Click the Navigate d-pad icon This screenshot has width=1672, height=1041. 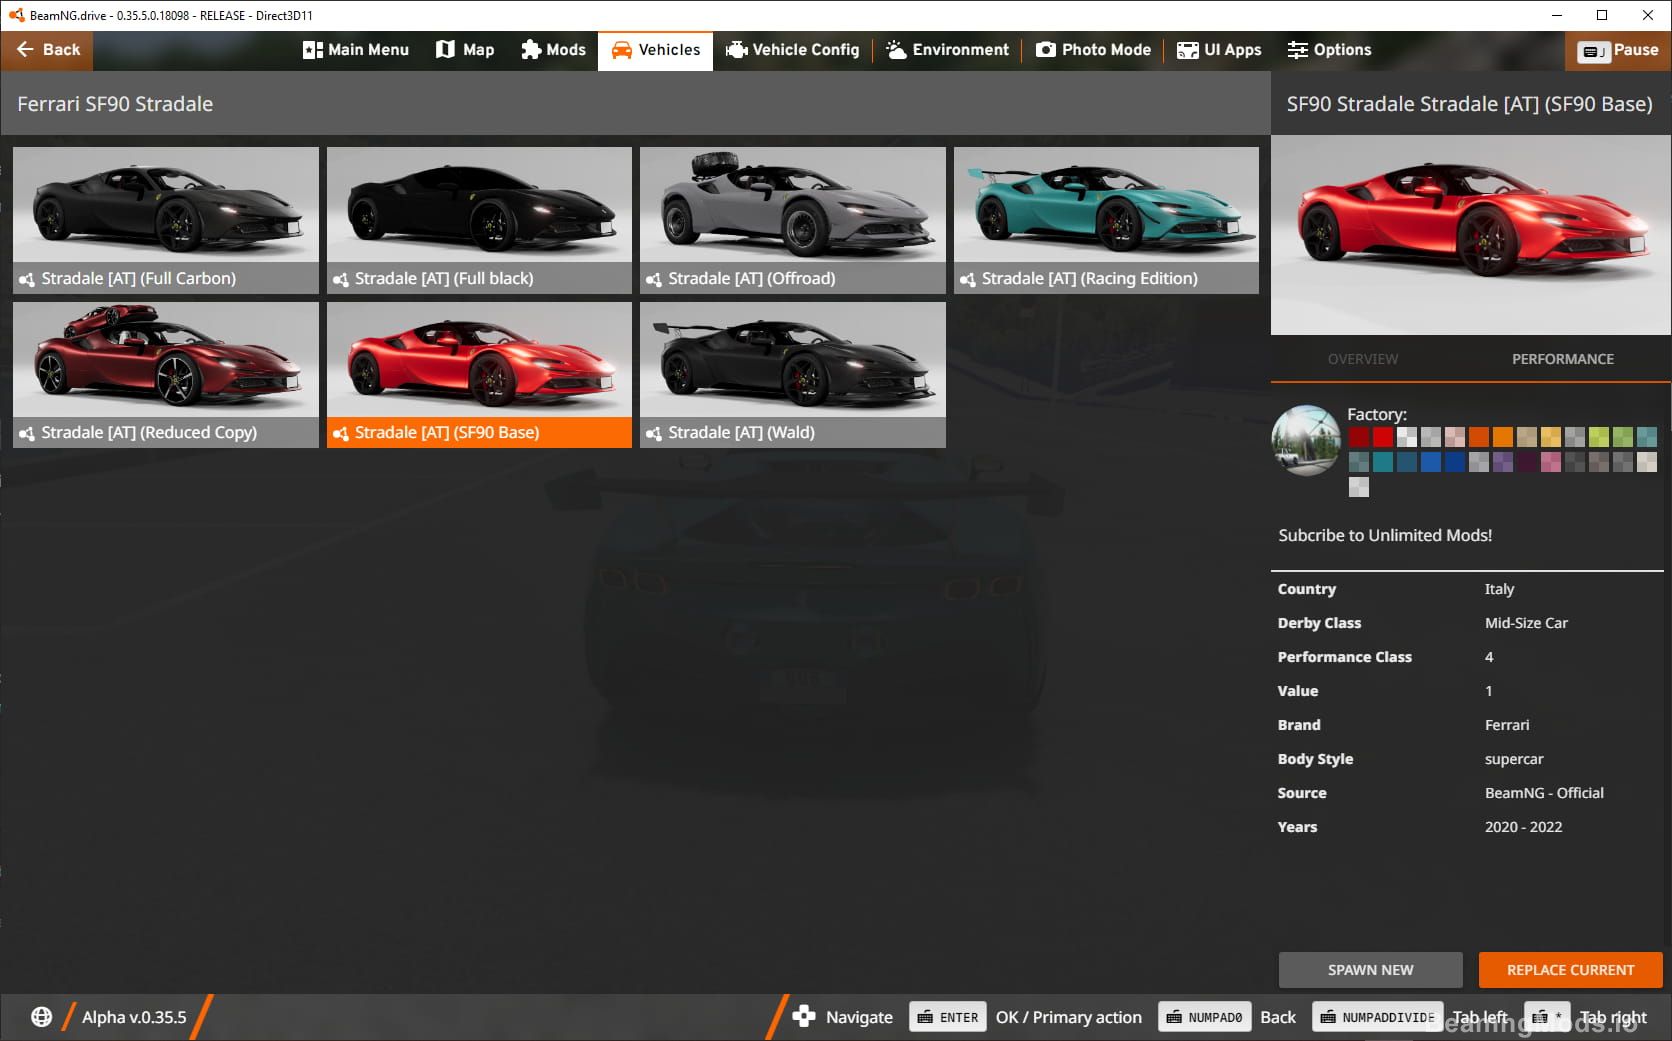(804, 1017)
